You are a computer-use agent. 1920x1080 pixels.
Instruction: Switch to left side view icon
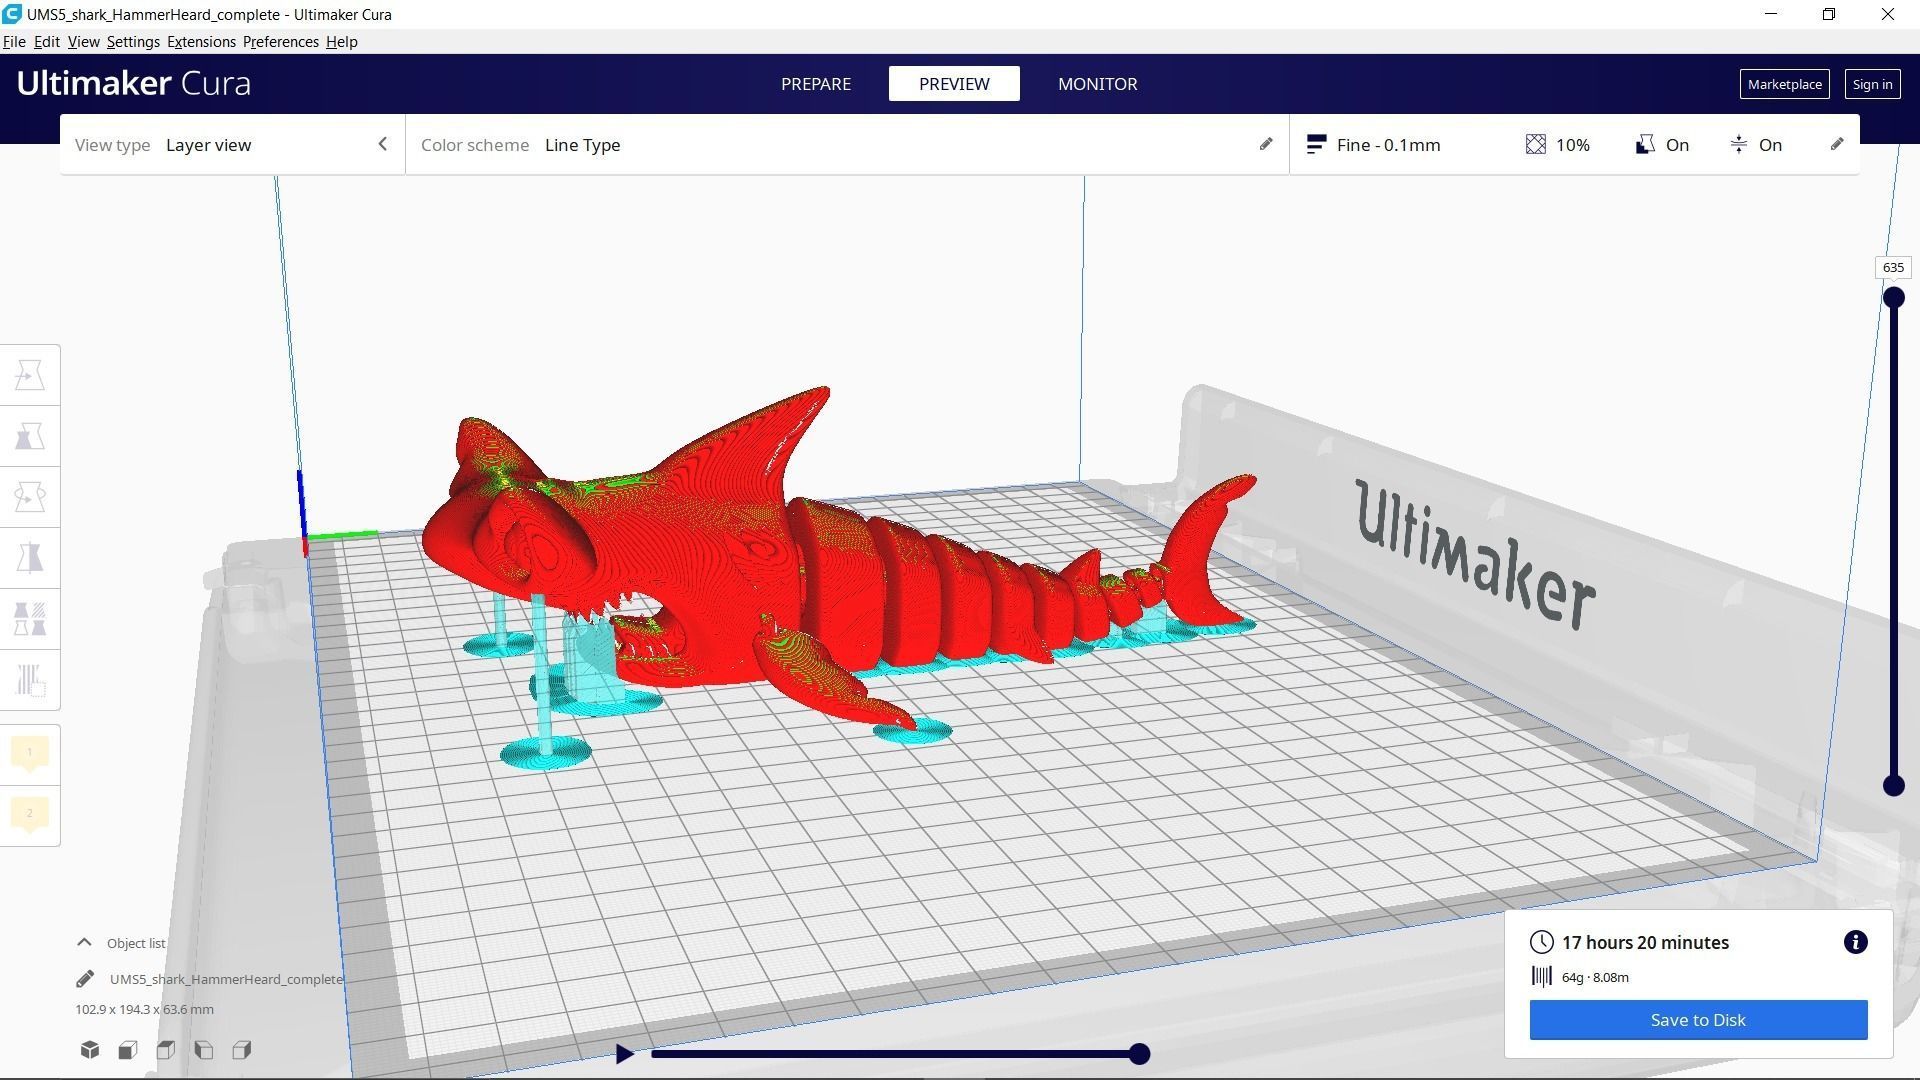point(204,1050)
